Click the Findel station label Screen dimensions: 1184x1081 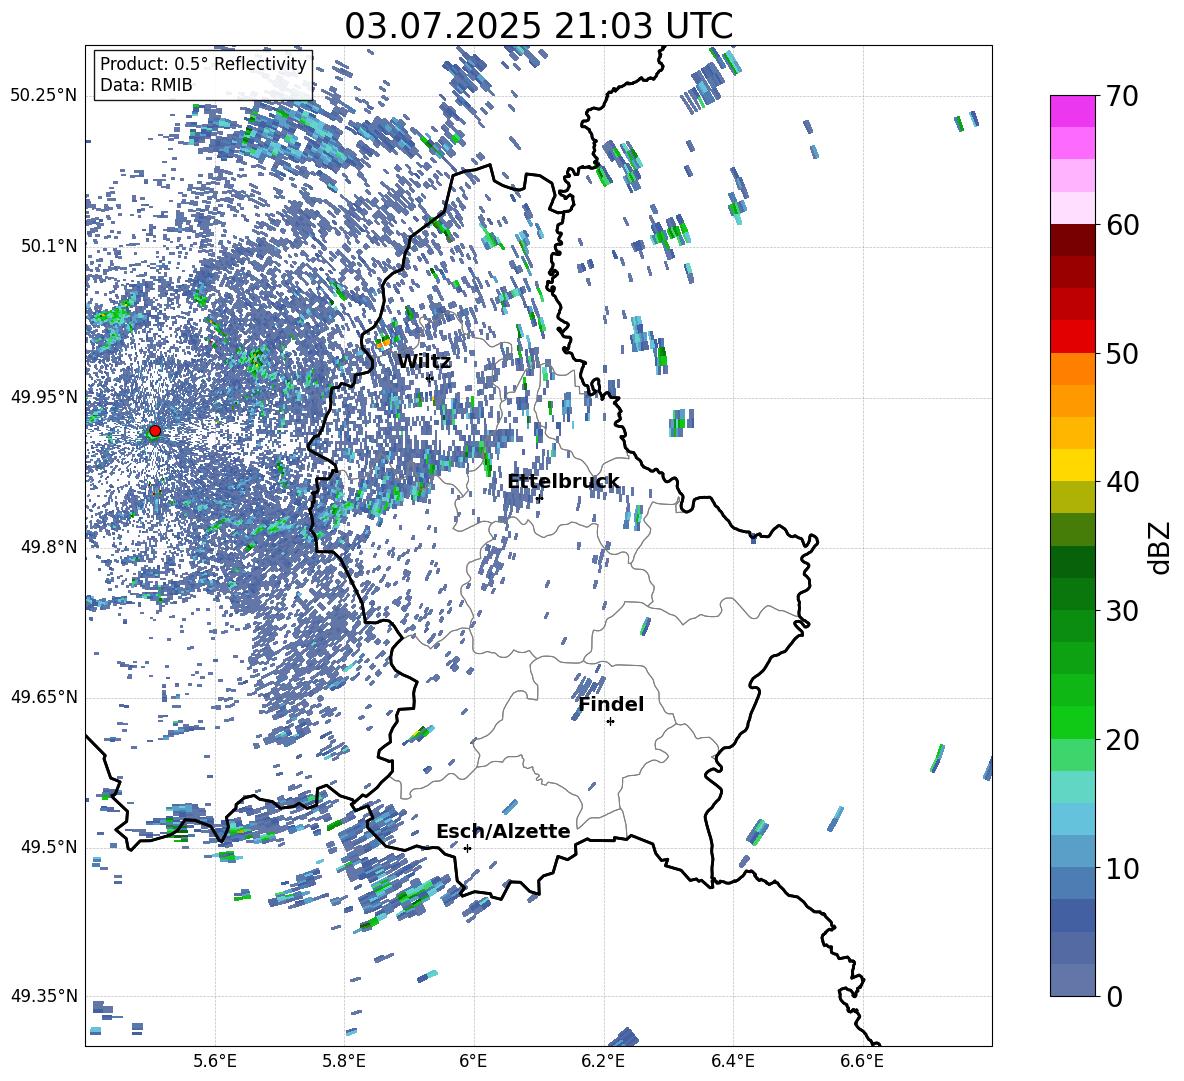pyautogui.click(x=611, y=704)
